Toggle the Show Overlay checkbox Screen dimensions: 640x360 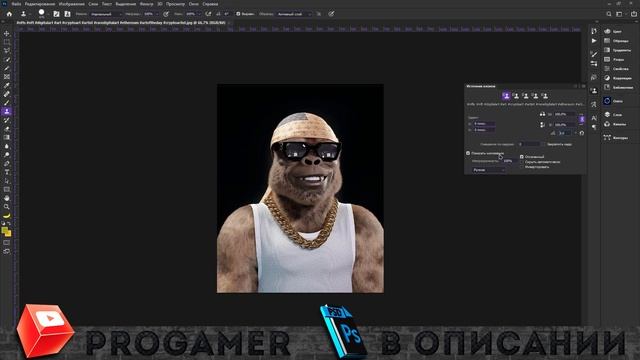pyautogui.click(x=468, y=153)
